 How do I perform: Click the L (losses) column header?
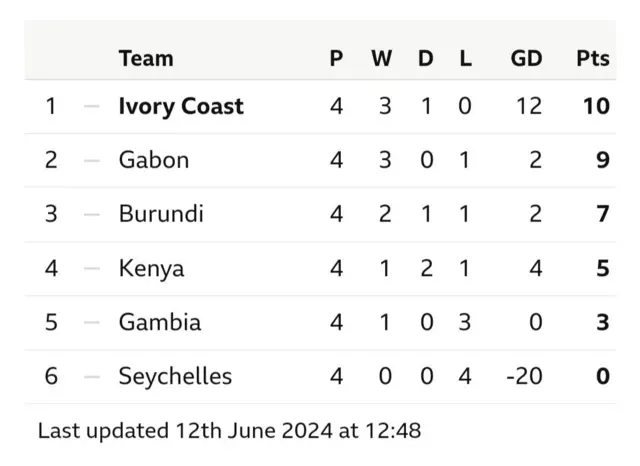click(465, 58)
